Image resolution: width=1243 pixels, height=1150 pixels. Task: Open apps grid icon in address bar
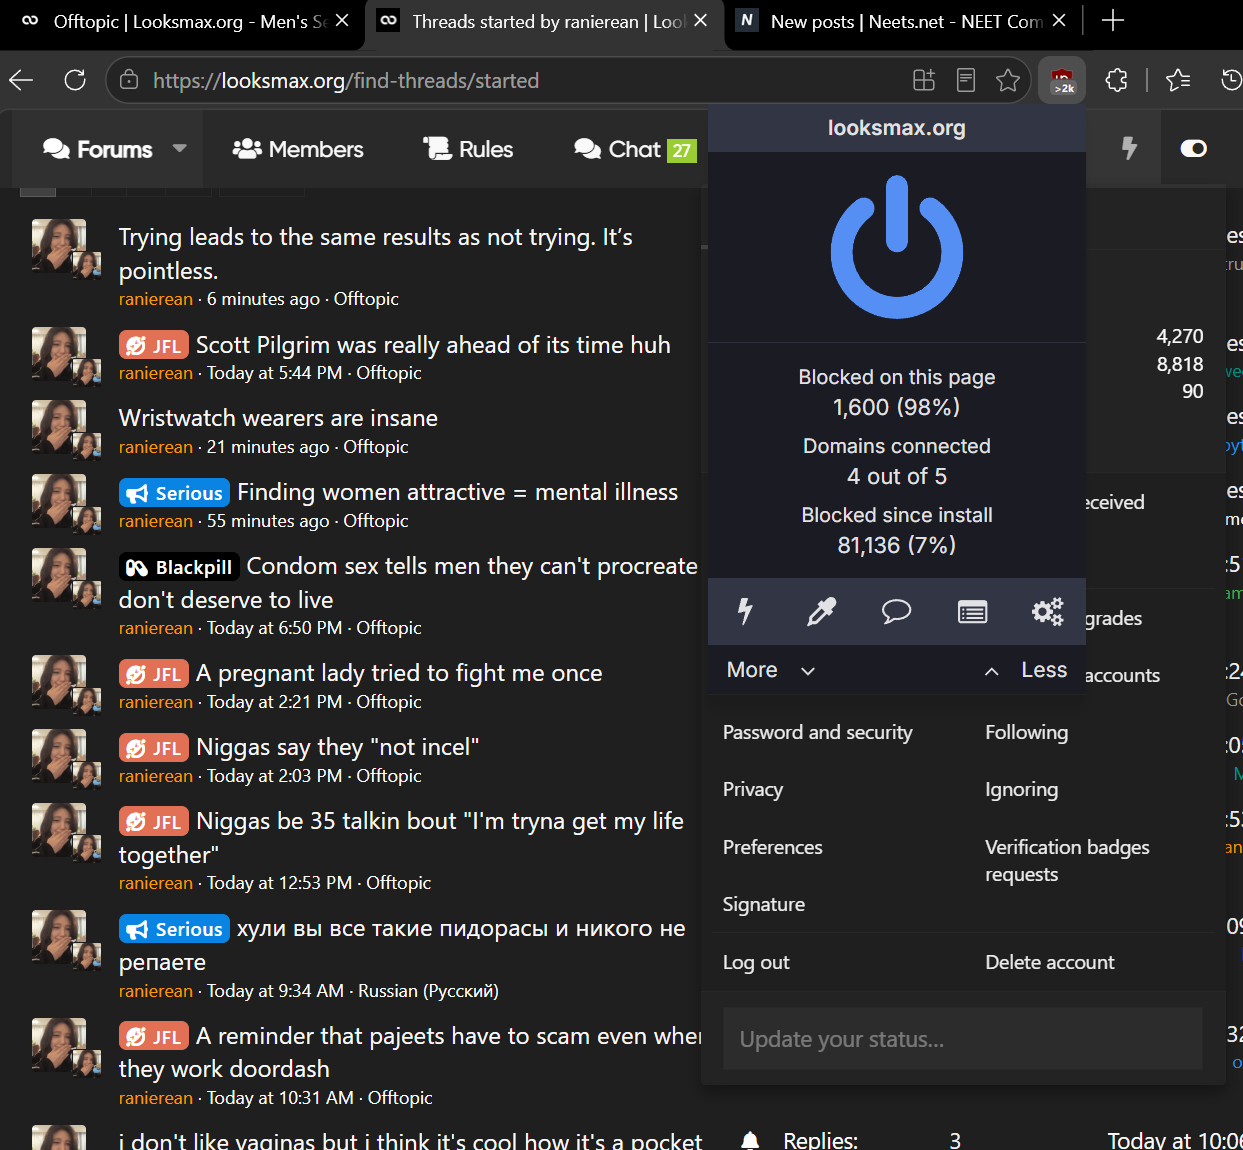tap(924, 80)
